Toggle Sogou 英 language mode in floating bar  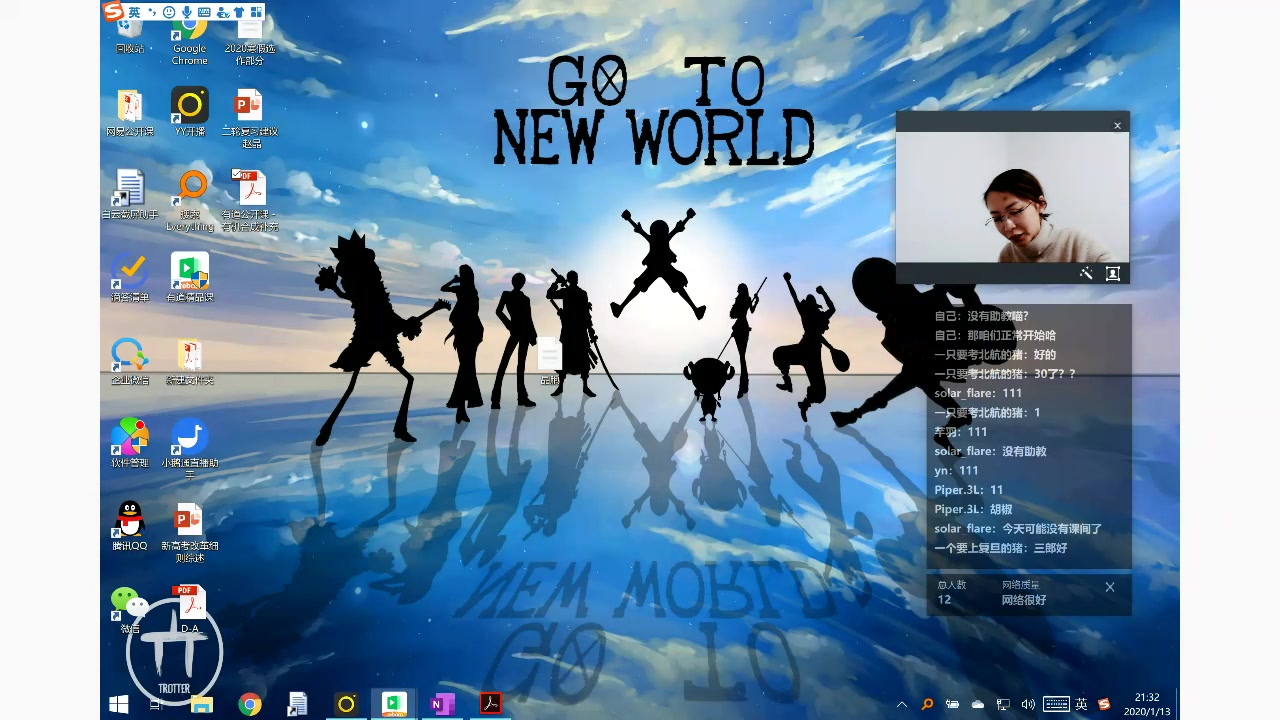(x=134, y=12)
